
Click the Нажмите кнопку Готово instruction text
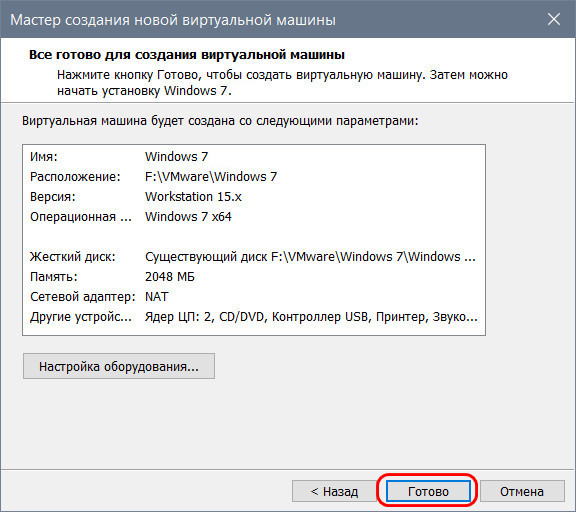pyautogui.click(x=282, y=83)
